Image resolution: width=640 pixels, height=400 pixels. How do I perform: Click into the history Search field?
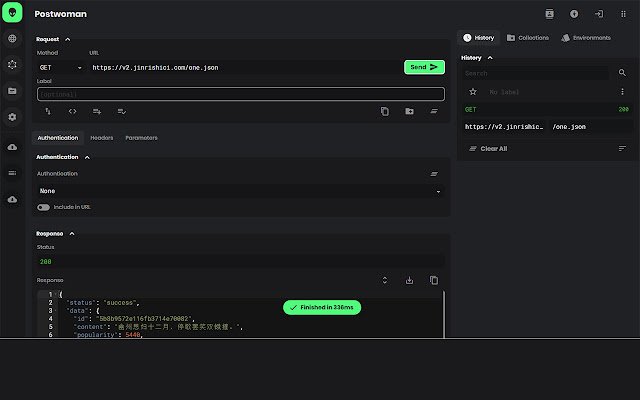(536, 73)
